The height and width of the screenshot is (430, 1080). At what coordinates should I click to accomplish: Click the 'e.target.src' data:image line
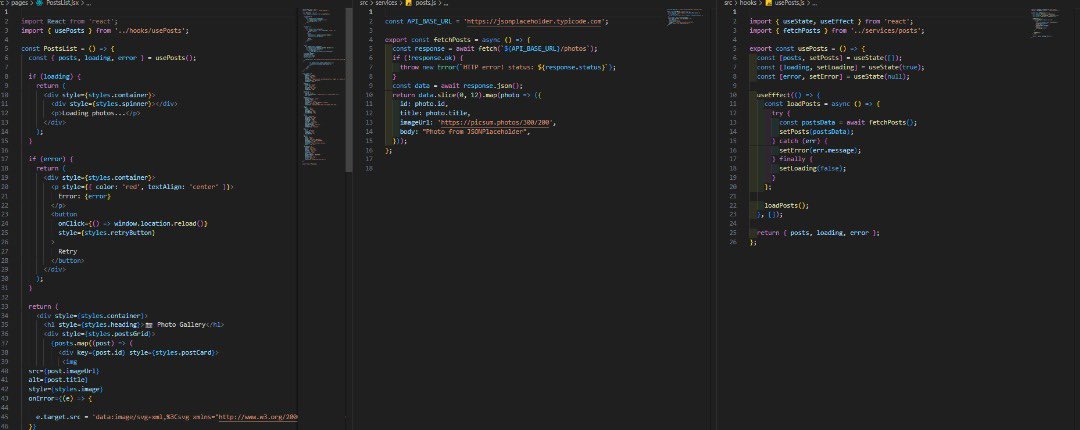[x=167, y=417]
